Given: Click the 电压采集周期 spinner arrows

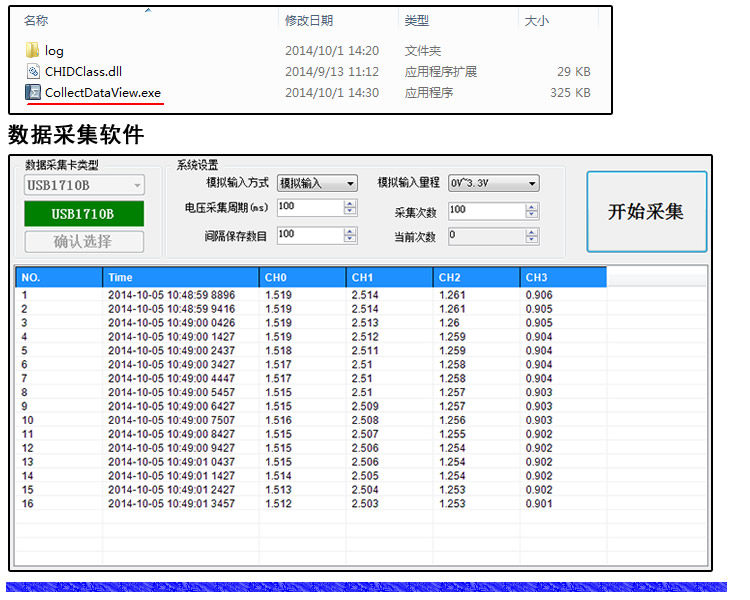Looking at the screenshot, I should pos(350,207).
